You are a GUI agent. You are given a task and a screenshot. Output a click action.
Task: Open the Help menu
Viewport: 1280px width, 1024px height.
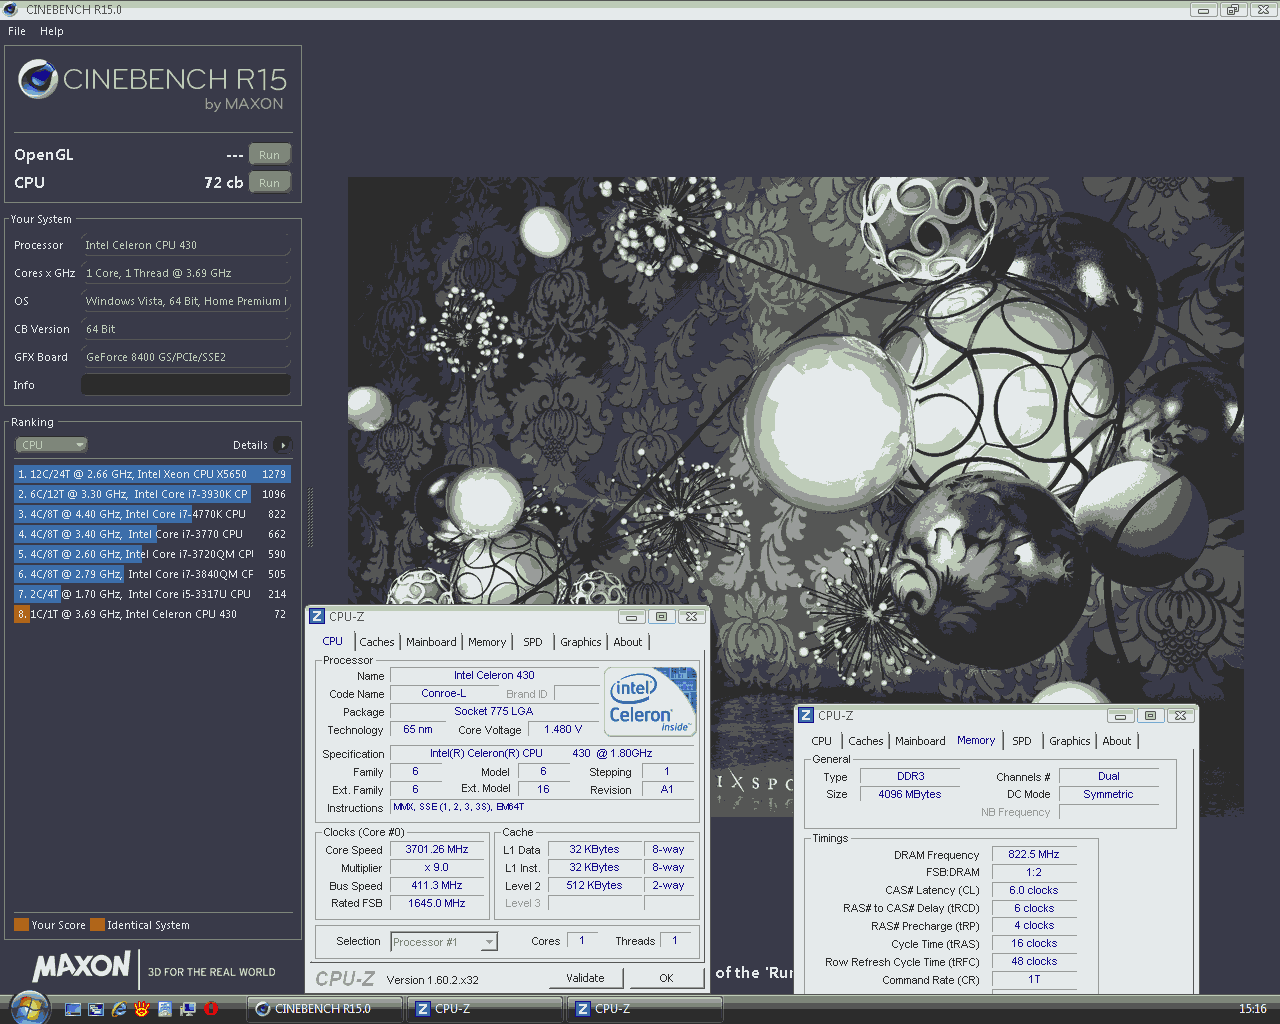(52, 31)
